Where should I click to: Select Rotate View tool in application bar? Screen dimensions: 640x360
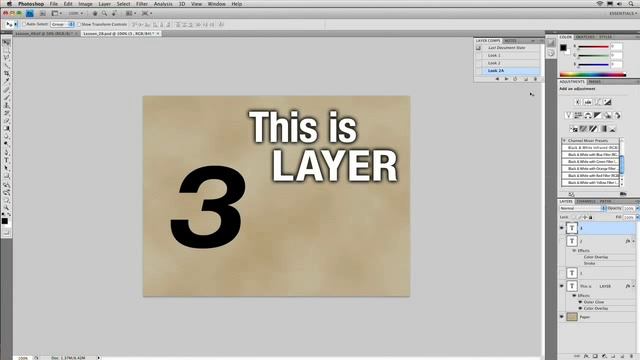click(x=114, y=13)
